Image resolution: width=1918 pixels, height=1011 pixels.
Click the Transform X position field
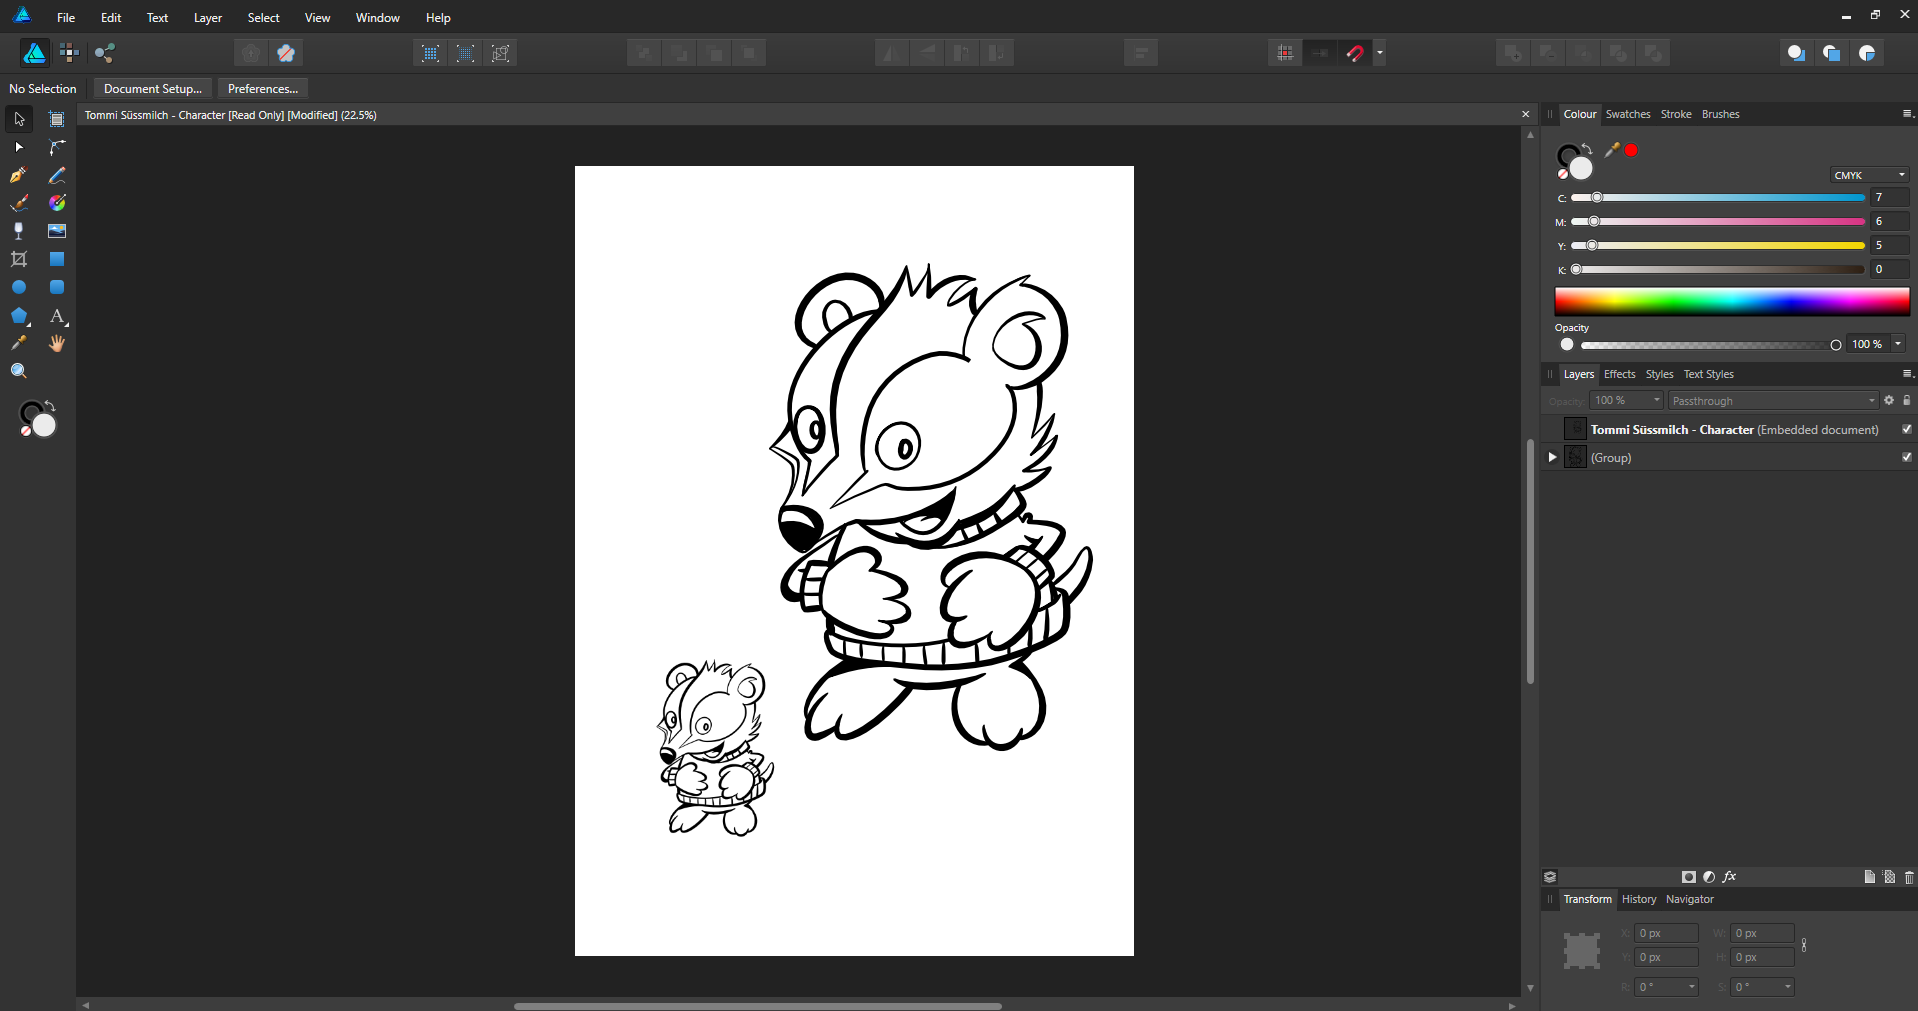tap(1667, 933)
